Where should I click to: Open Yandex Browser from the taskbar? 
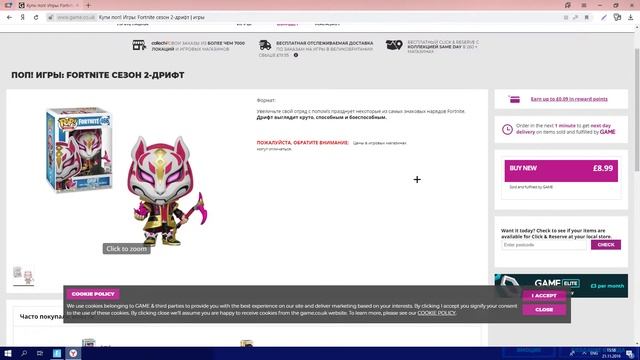[73, 353]
